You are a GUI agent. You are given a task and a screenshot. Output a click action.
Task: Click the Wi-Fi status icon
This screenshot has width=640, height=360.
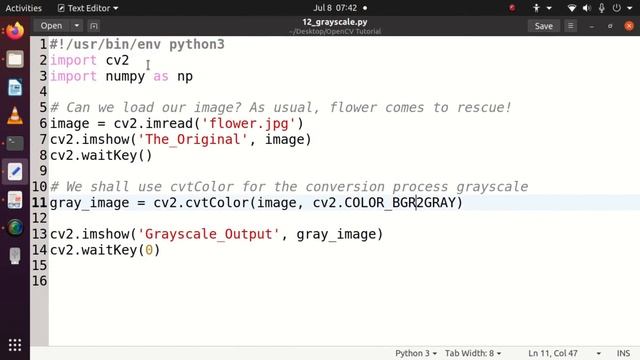(x=571, y=8)
